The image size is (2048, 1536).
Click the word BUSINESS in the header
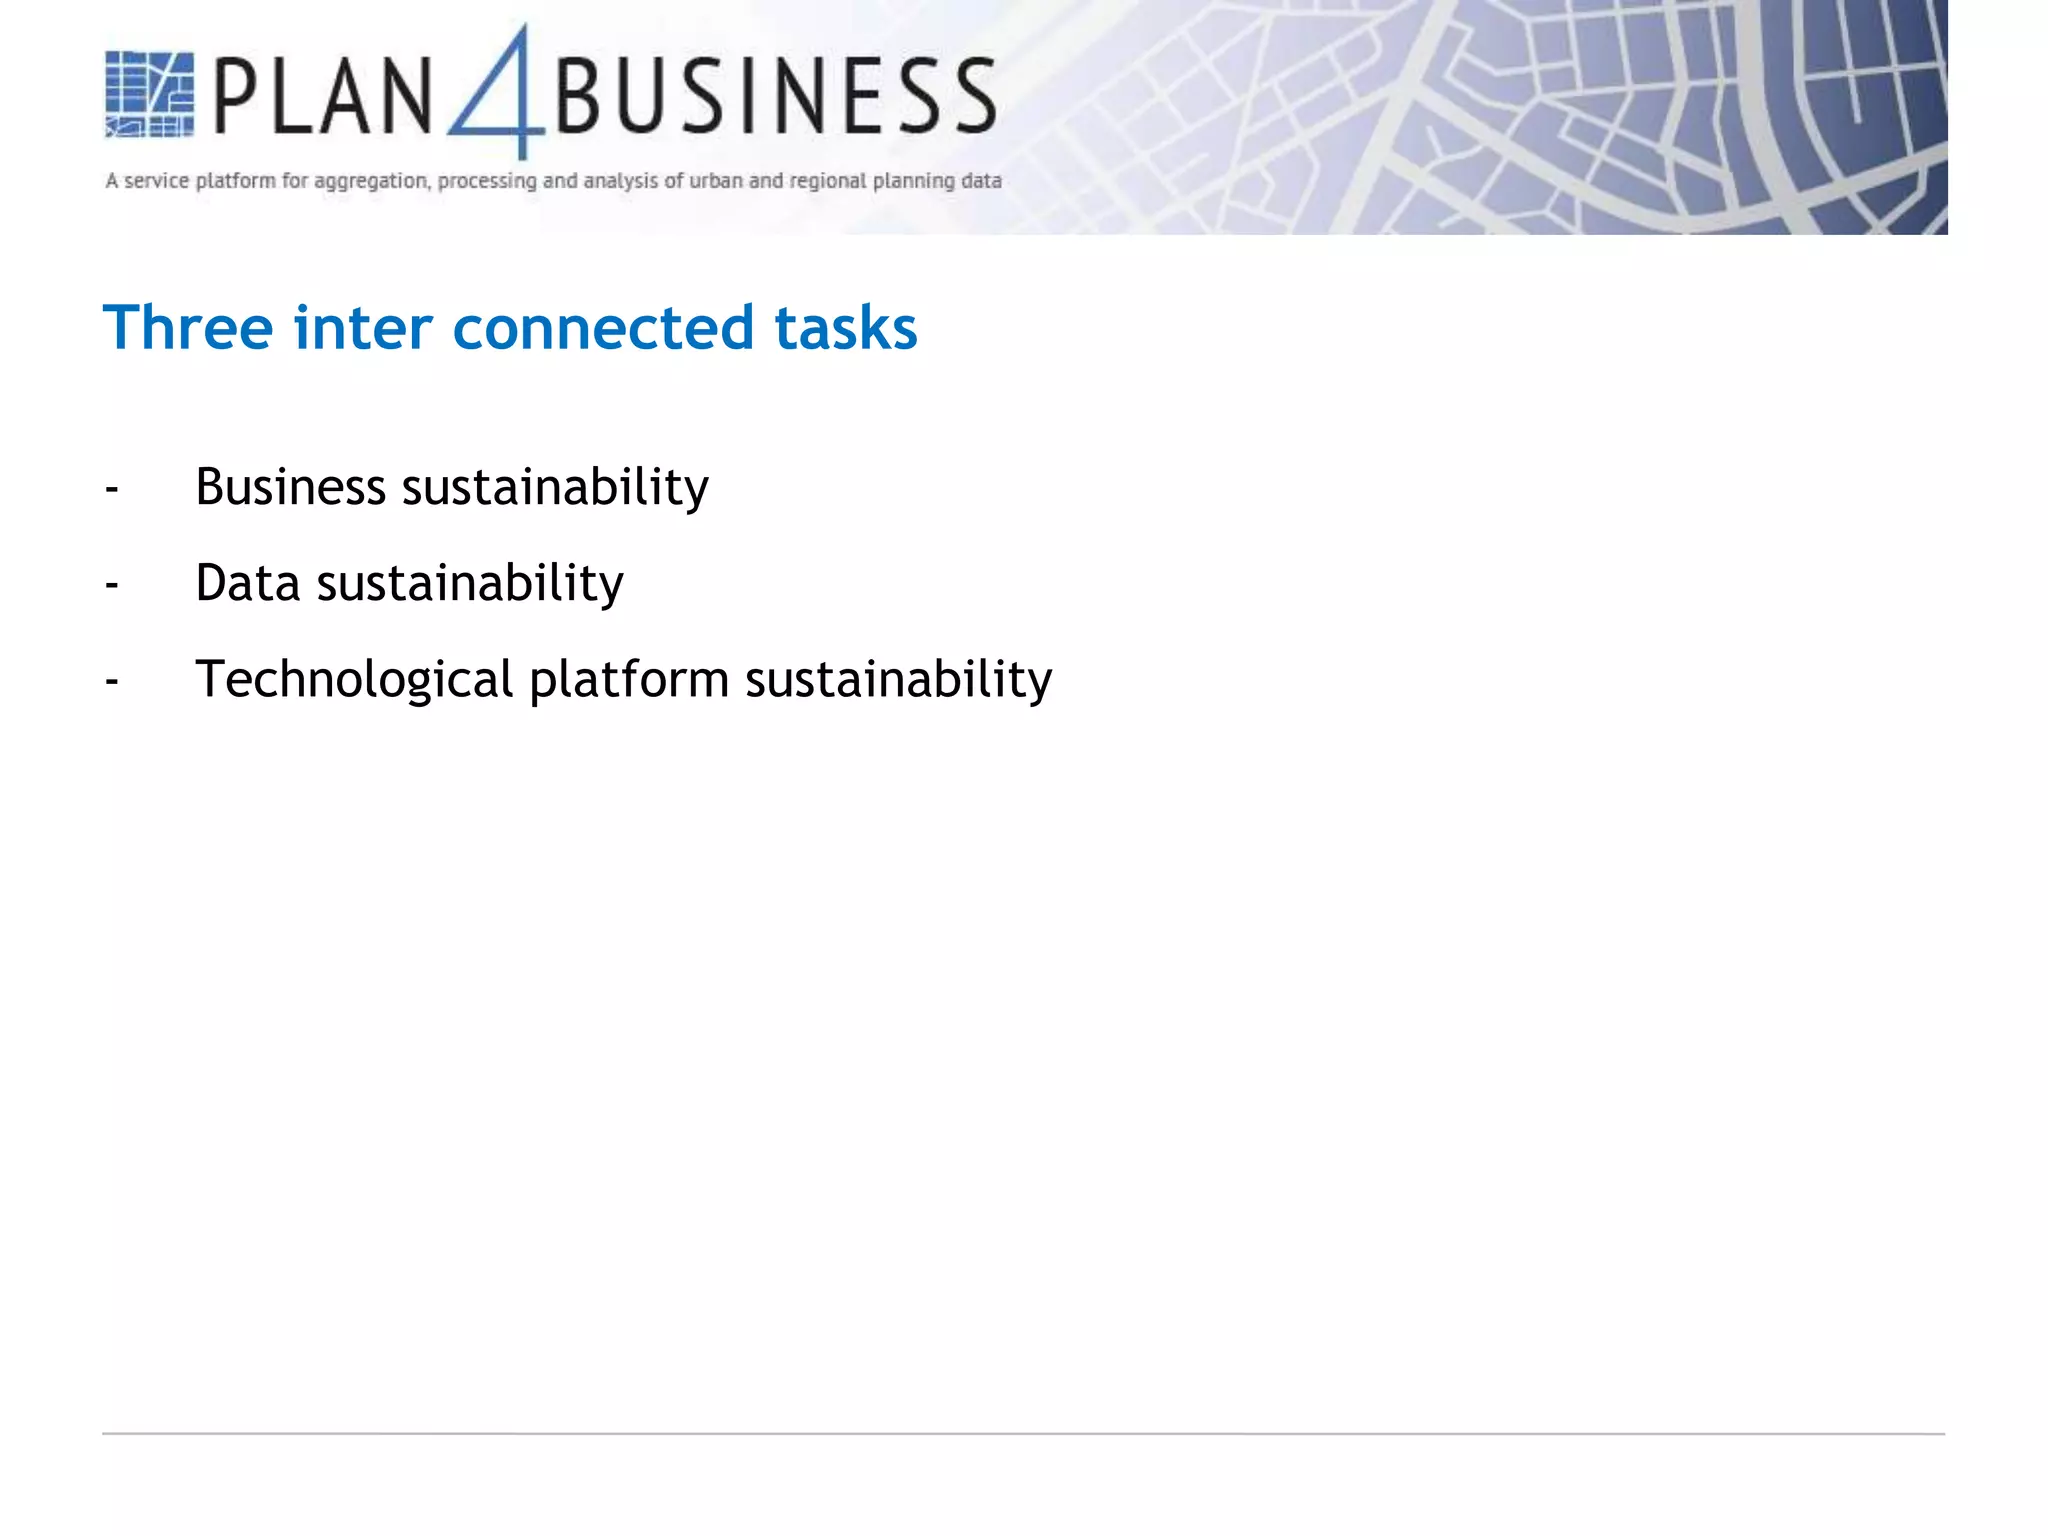point(775,97)
